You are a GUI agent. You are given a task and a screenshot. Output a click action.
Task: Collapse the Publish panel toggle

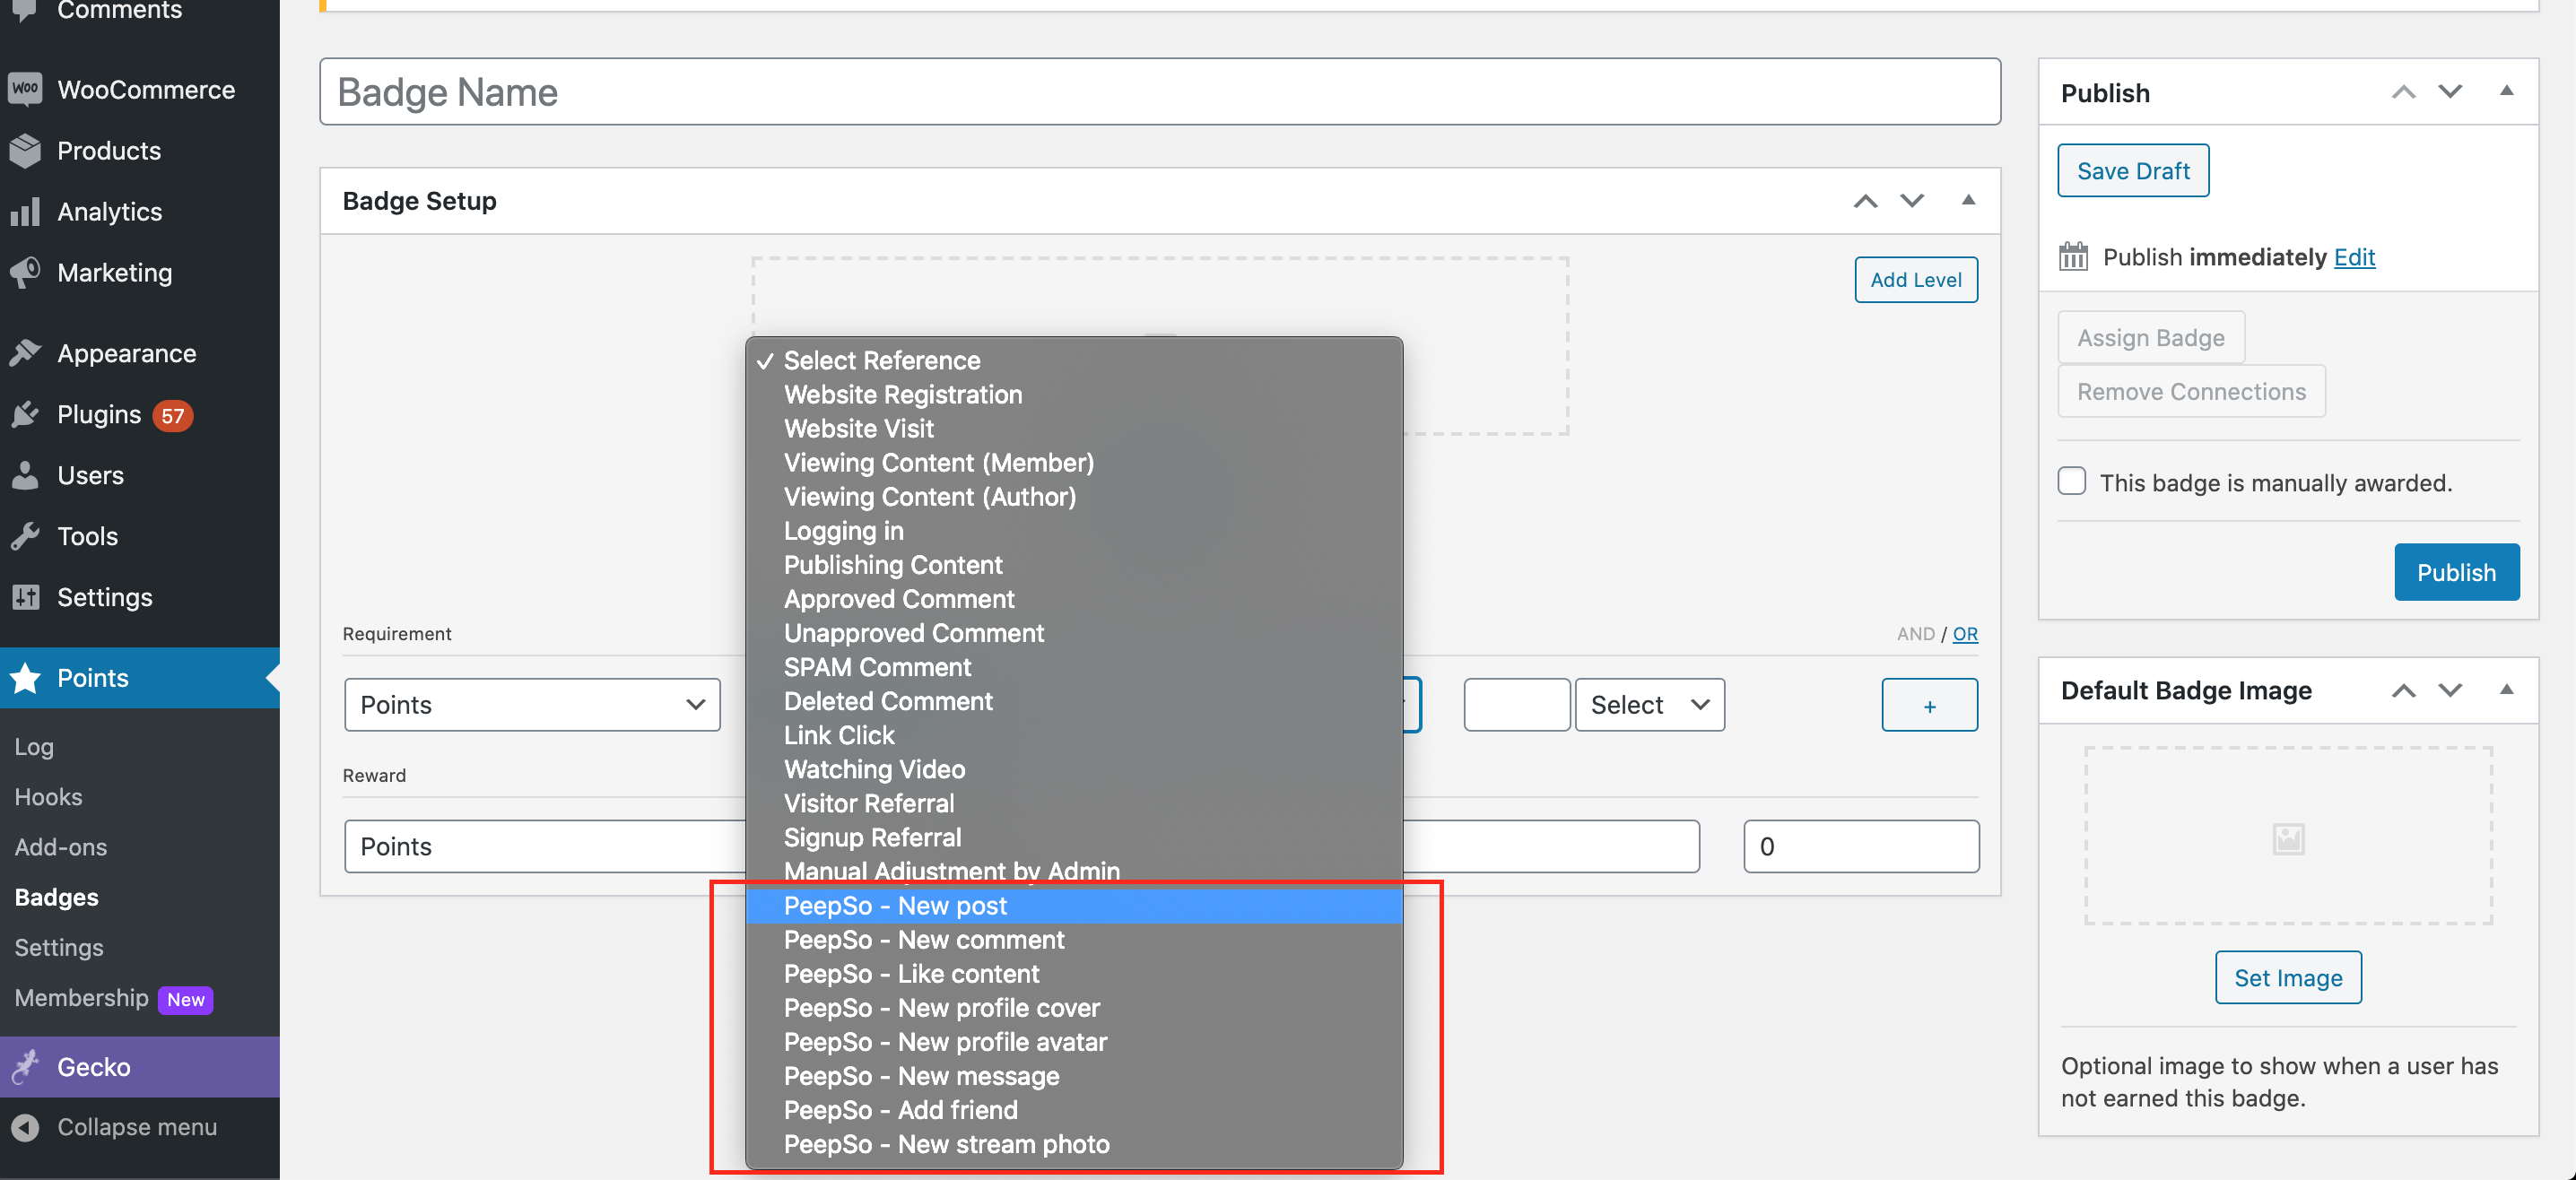[2506, 91]
